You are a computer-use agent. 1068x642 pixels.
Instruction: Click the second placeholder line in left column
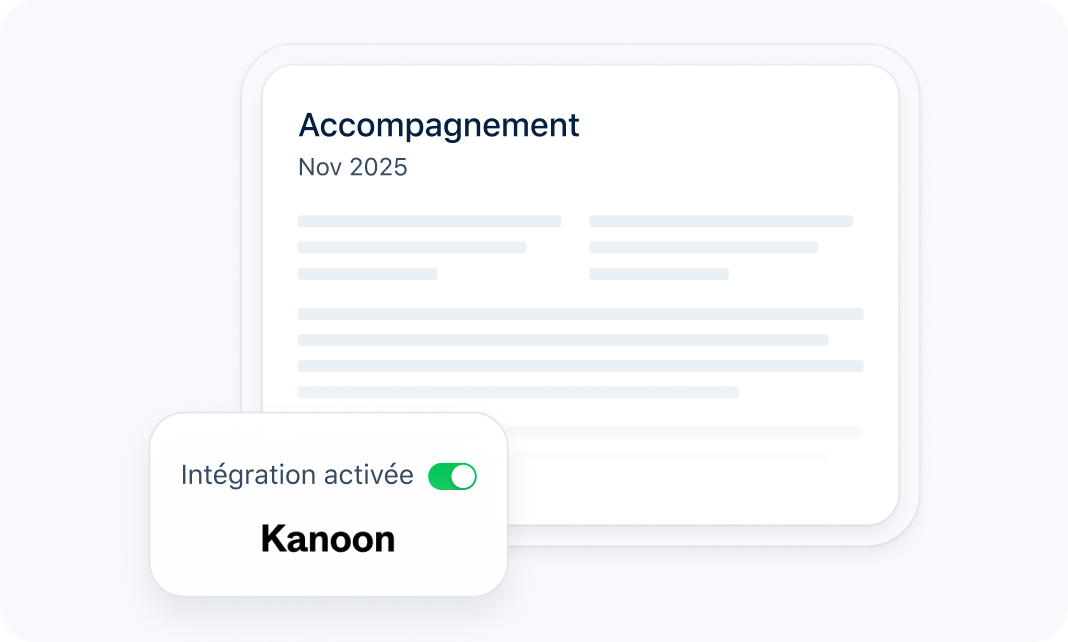[412, 247]
